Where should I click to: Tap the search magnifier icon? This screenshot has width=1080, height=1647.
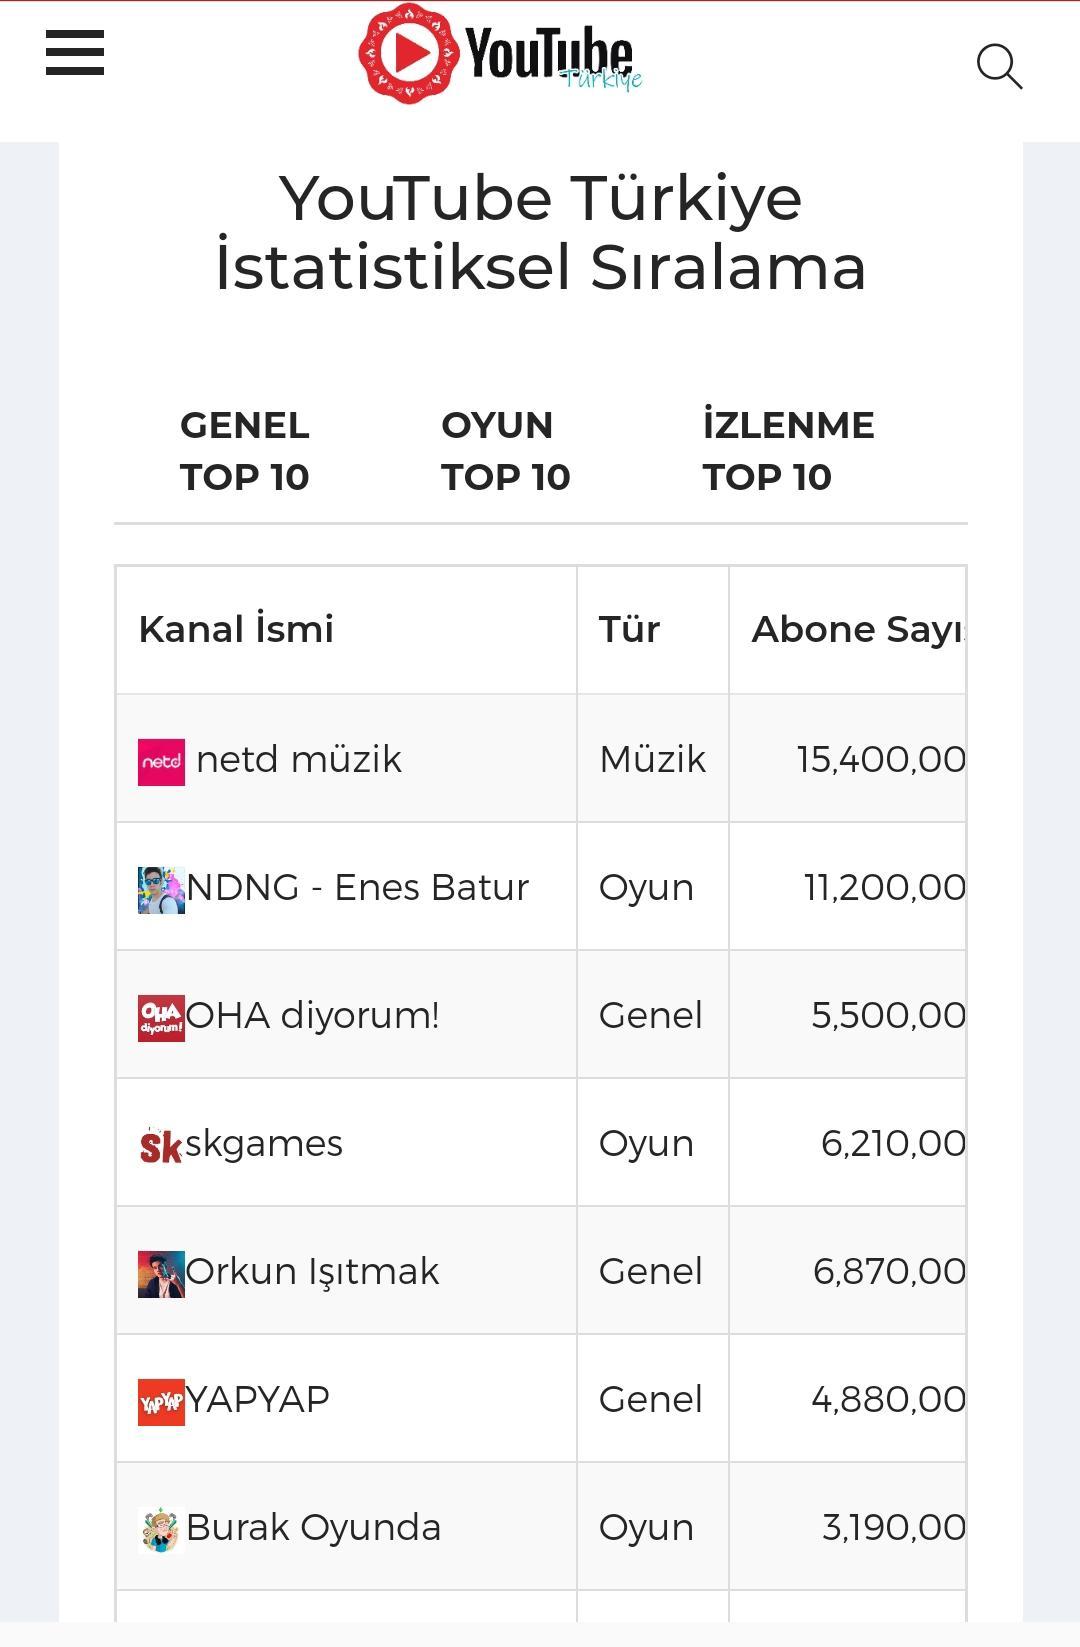click(x=999, y=66)
